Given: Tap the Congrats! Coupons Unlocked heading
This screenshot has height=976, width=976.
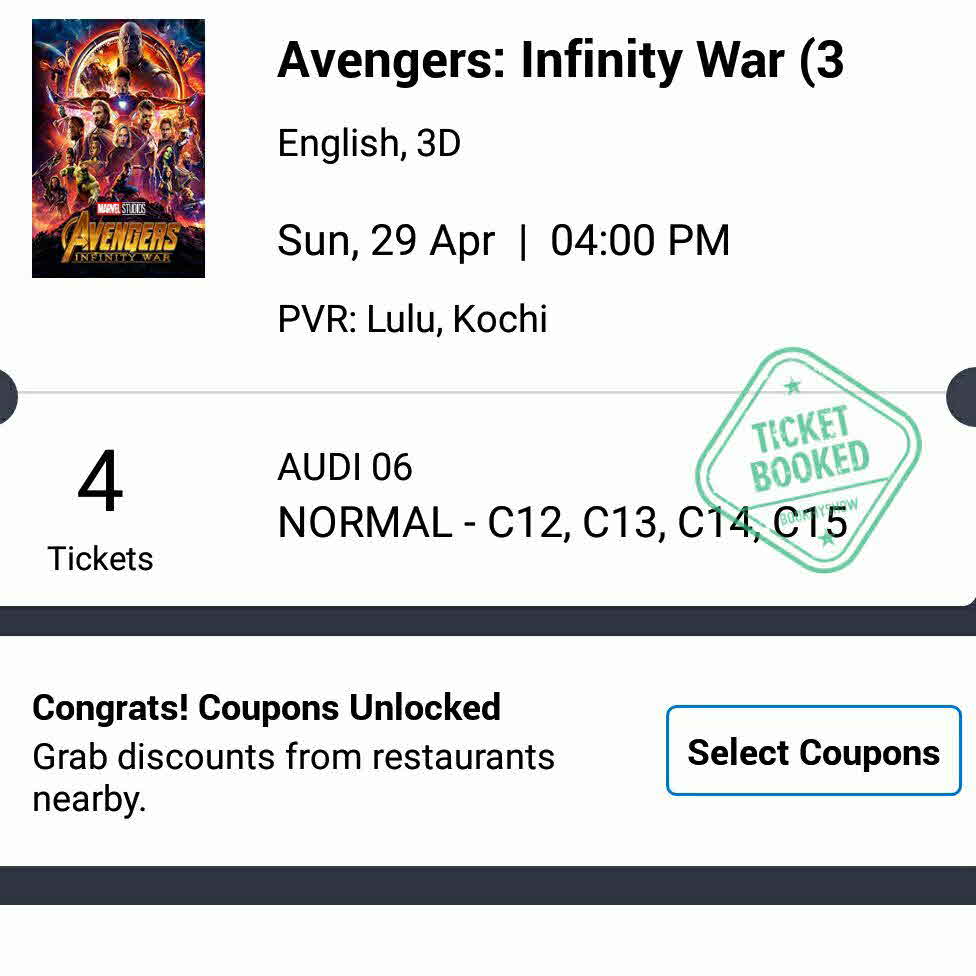Looking at the screenshot, I should click(x=266, y=708).
